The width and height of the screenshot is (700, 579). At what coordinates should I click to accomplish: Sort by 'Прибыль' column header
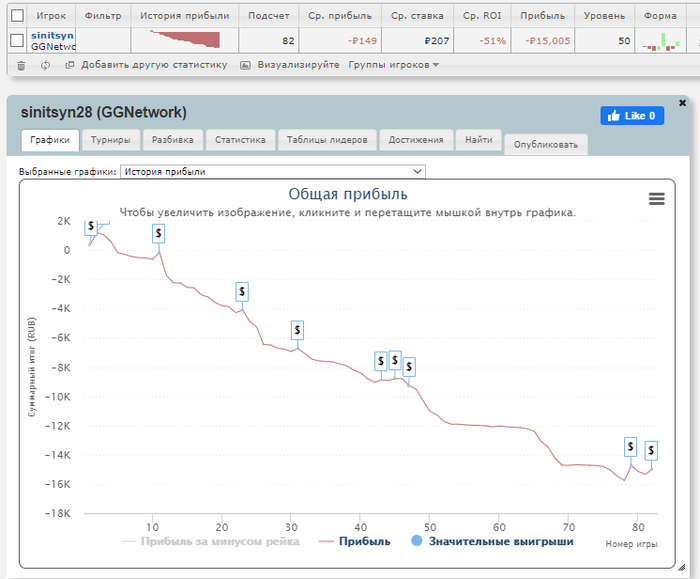click(x=542, y=16)
